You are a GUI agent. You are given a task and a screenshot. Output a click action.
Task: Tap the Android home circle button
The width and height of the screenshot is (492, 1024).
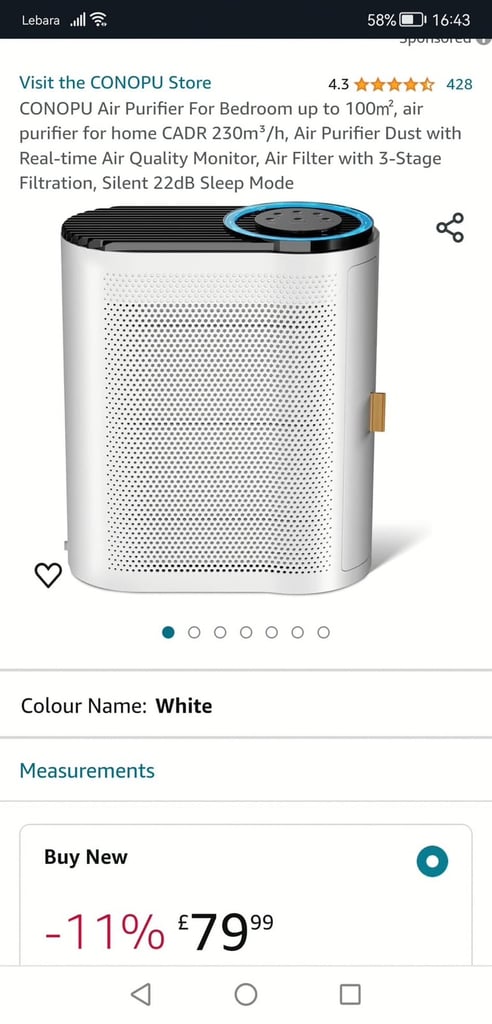[x=246, y=994]
